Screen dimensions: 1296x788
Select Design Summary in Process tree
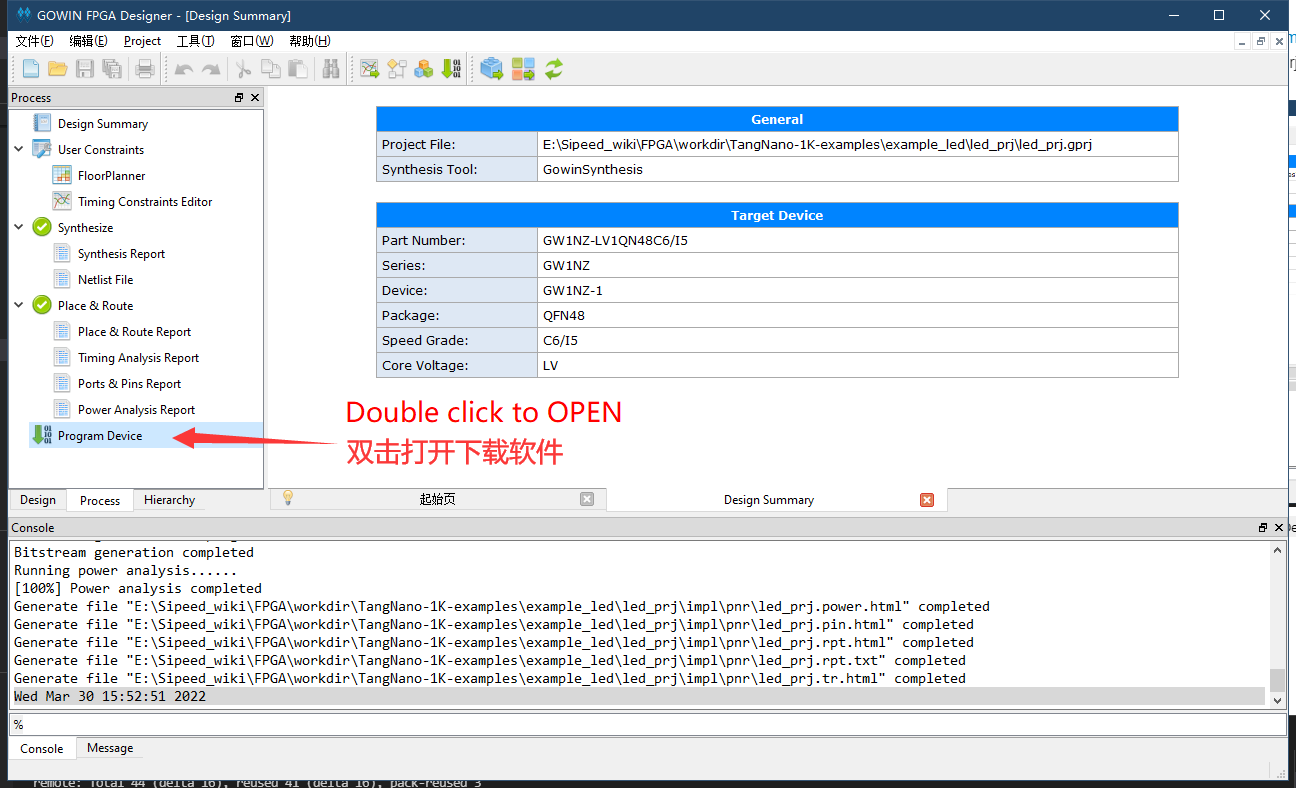tap(103, 124)
